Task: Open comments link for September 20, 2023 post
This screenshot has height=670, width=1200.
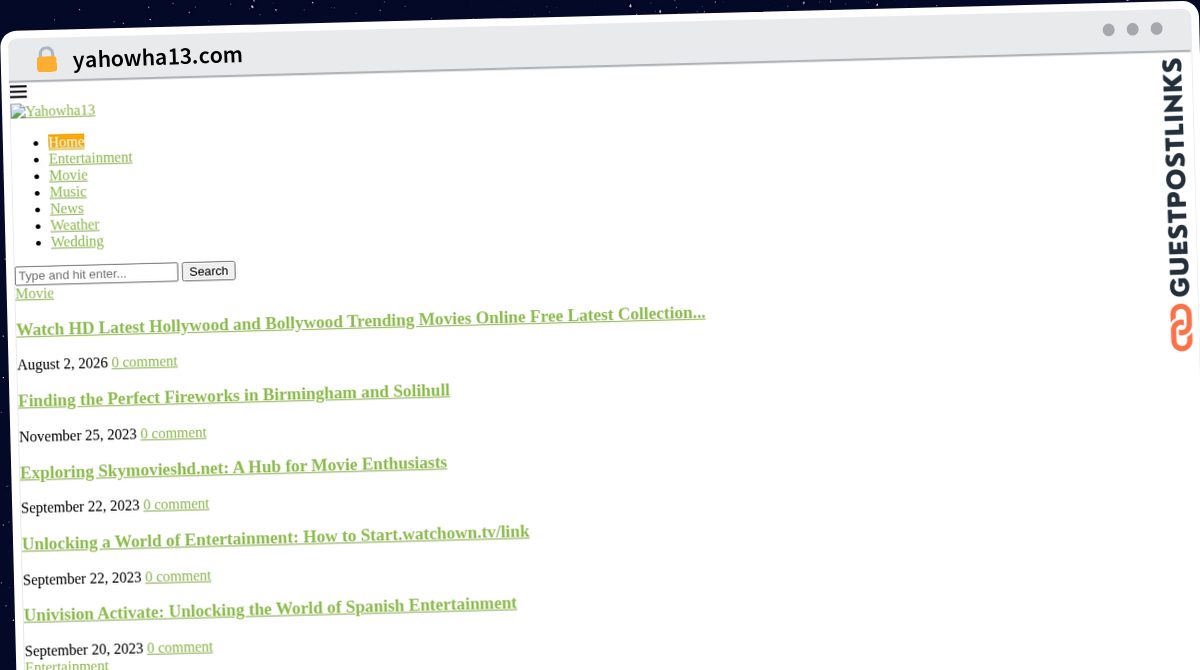Action: 181,648
